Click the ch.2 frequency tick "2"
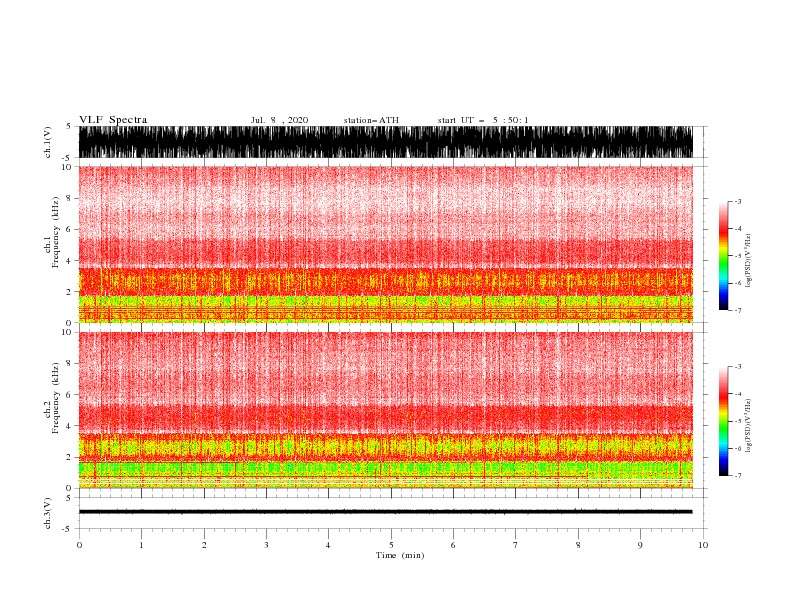The width and height of the screenshot is (792, 612). click(69, 457)
